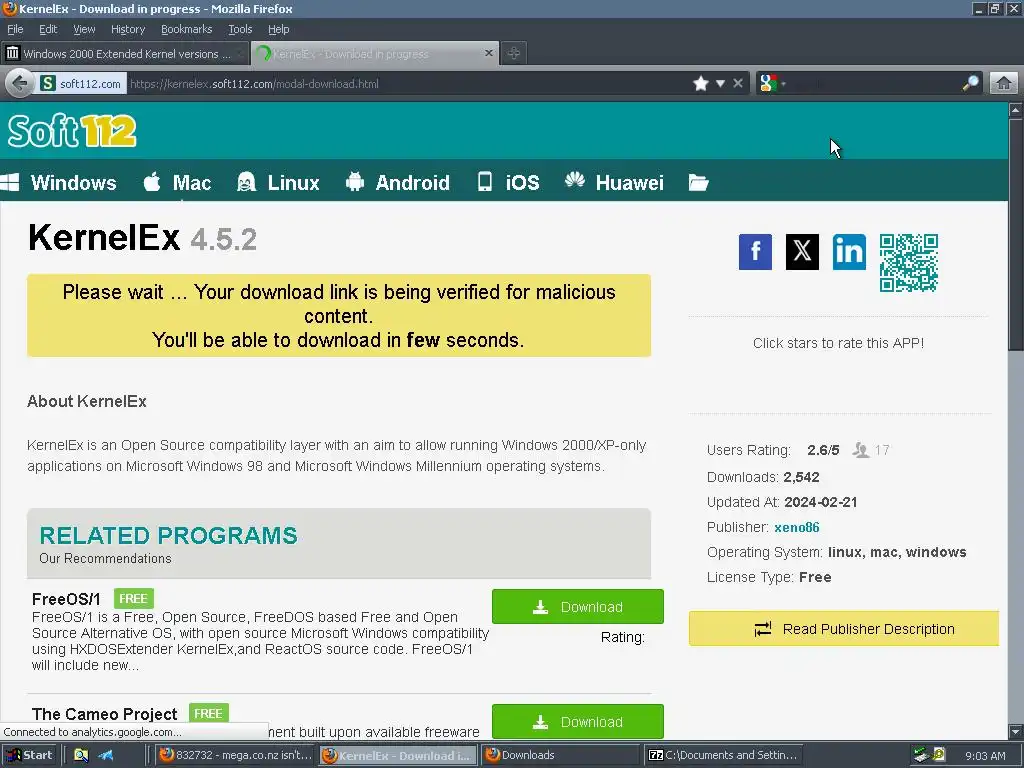Click the RELATED PROGRAMS heading
The height and width of the screenshot is (768, 1024).
click(x=168, y=536)
